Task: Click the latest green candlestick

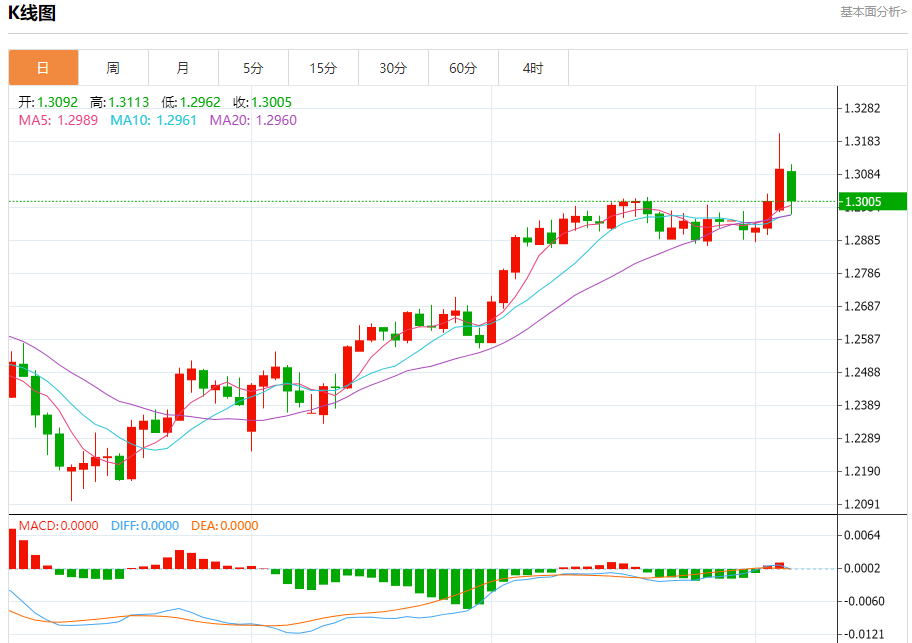Action: tap(792, 187)
